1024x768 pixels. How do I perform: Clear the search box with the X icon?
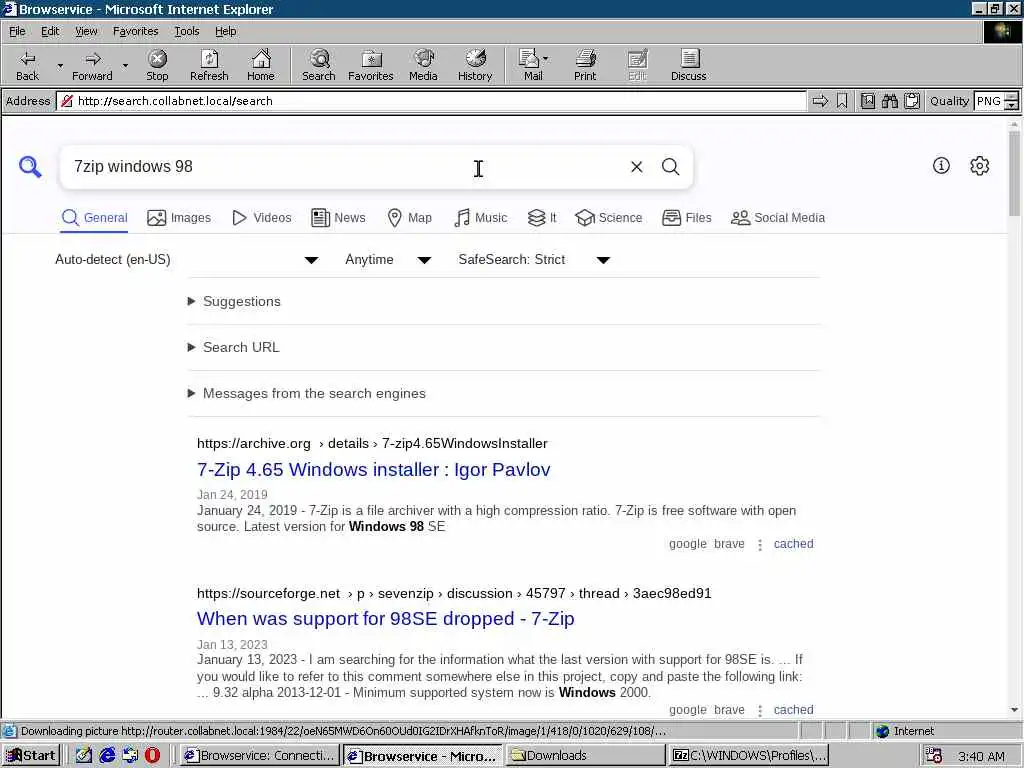pyautogui.click(x=637, y=167)
